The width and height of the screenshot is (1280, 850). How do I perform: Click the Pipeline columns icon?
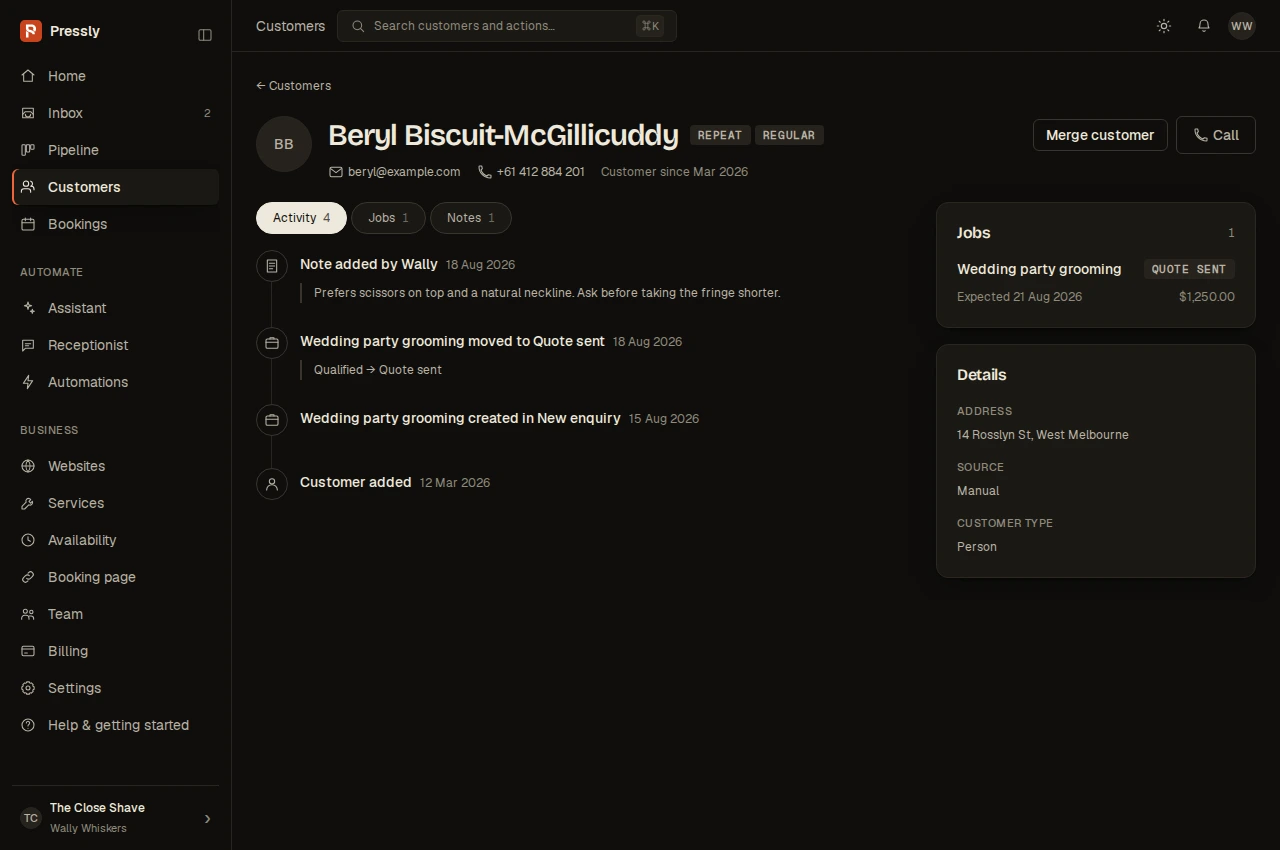click(x=28, y=150)
